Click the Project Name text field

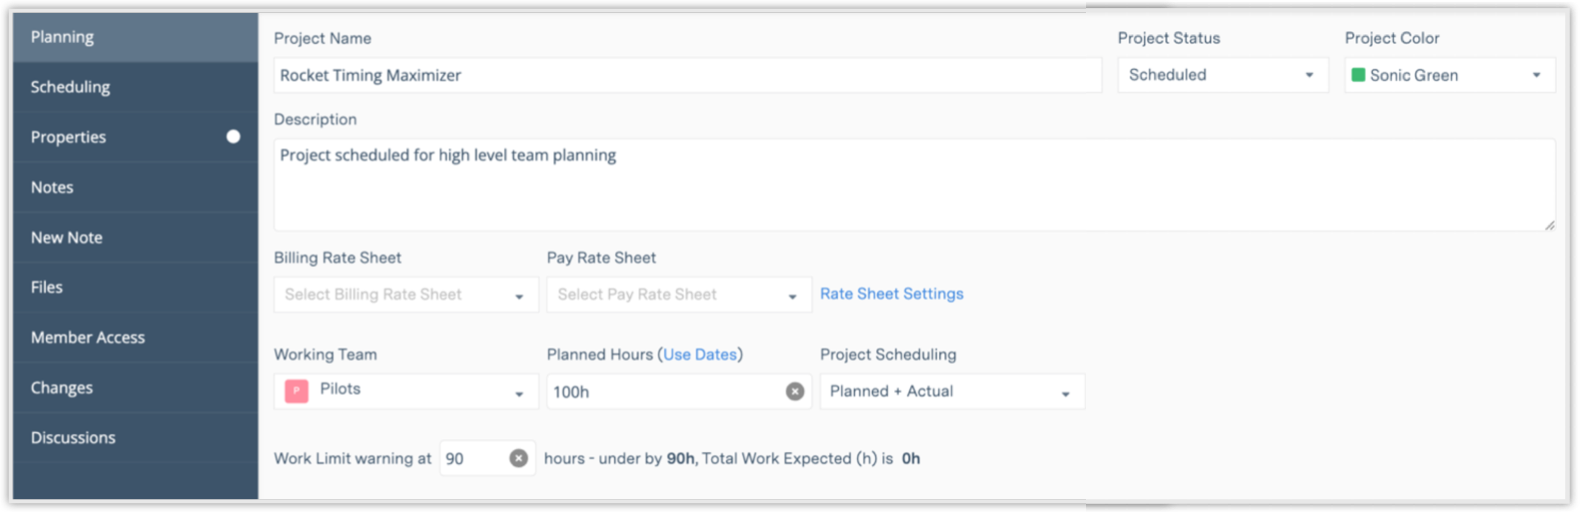click(x=687, y=75)
